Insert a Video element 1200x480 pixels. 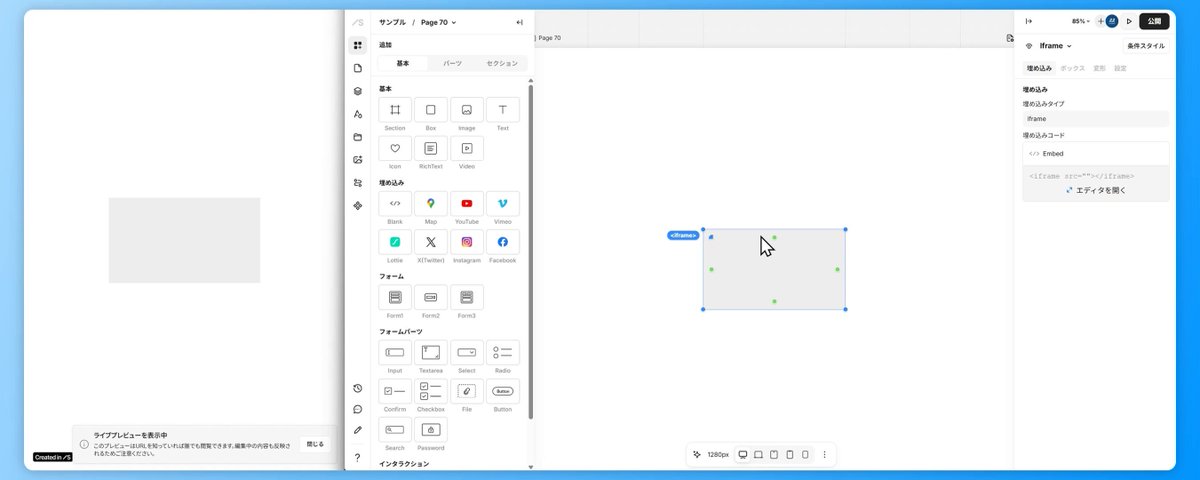(x=467, y=148)
